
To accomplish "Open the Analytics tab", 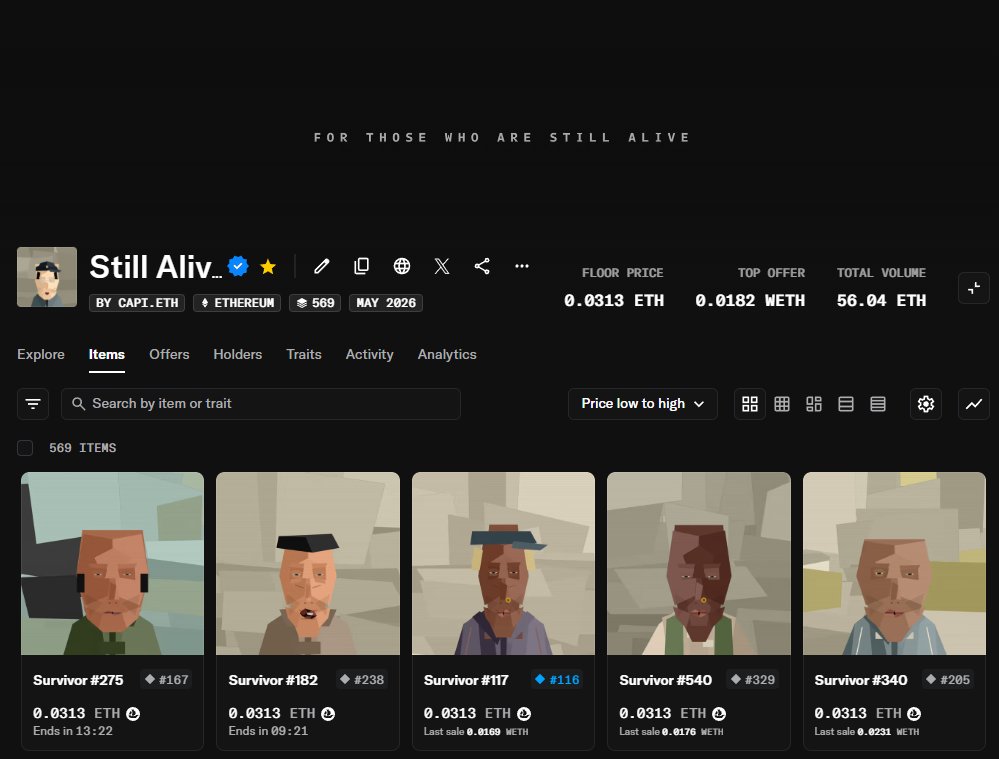I will [x=447, y=354].
